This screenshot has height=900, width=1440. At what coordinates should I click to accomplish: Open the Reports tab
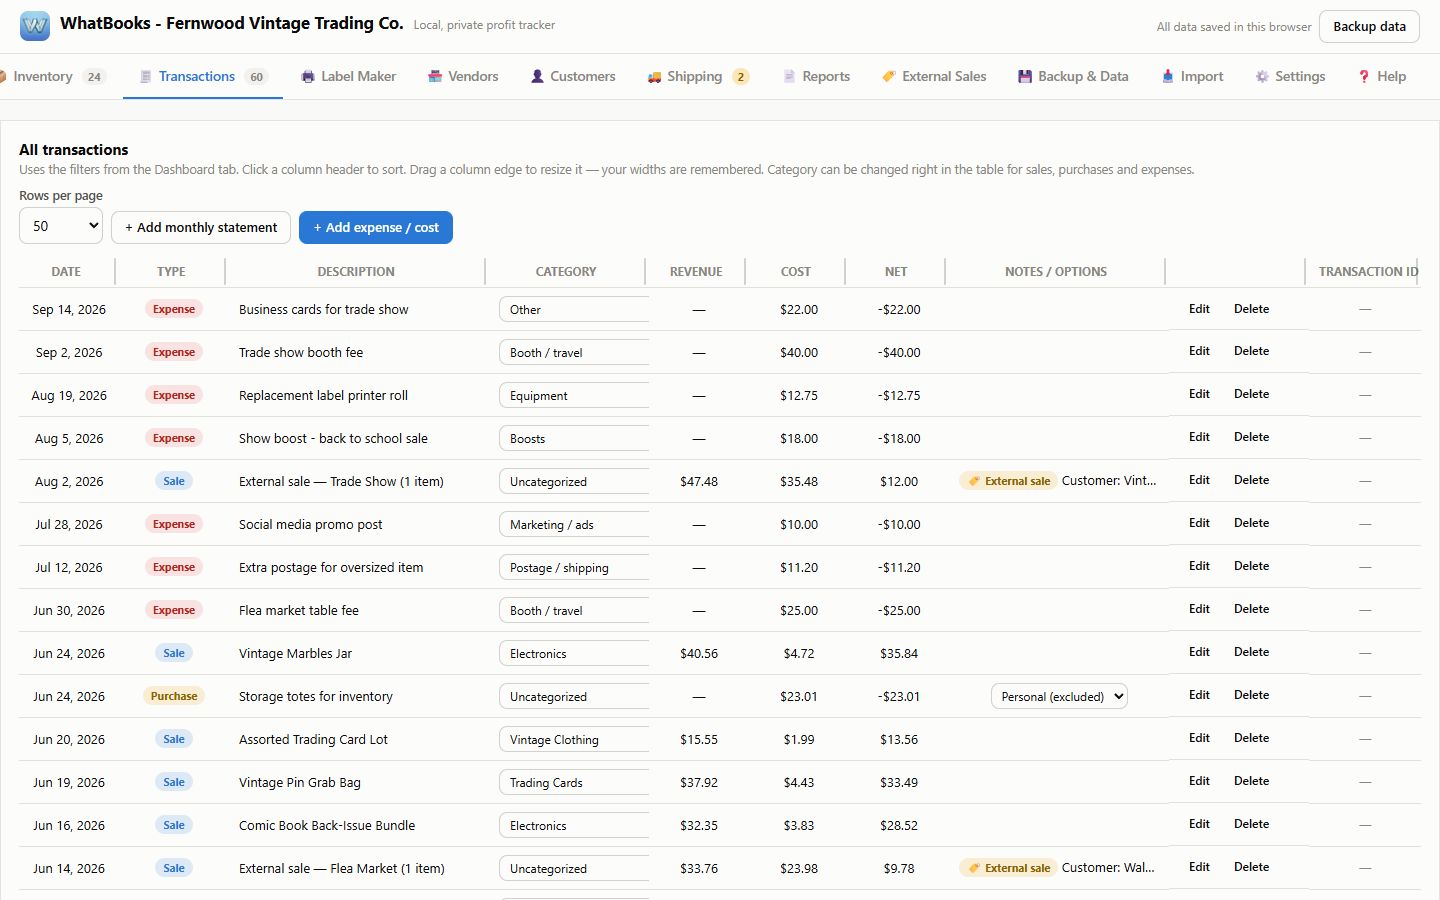coord(816,76)
